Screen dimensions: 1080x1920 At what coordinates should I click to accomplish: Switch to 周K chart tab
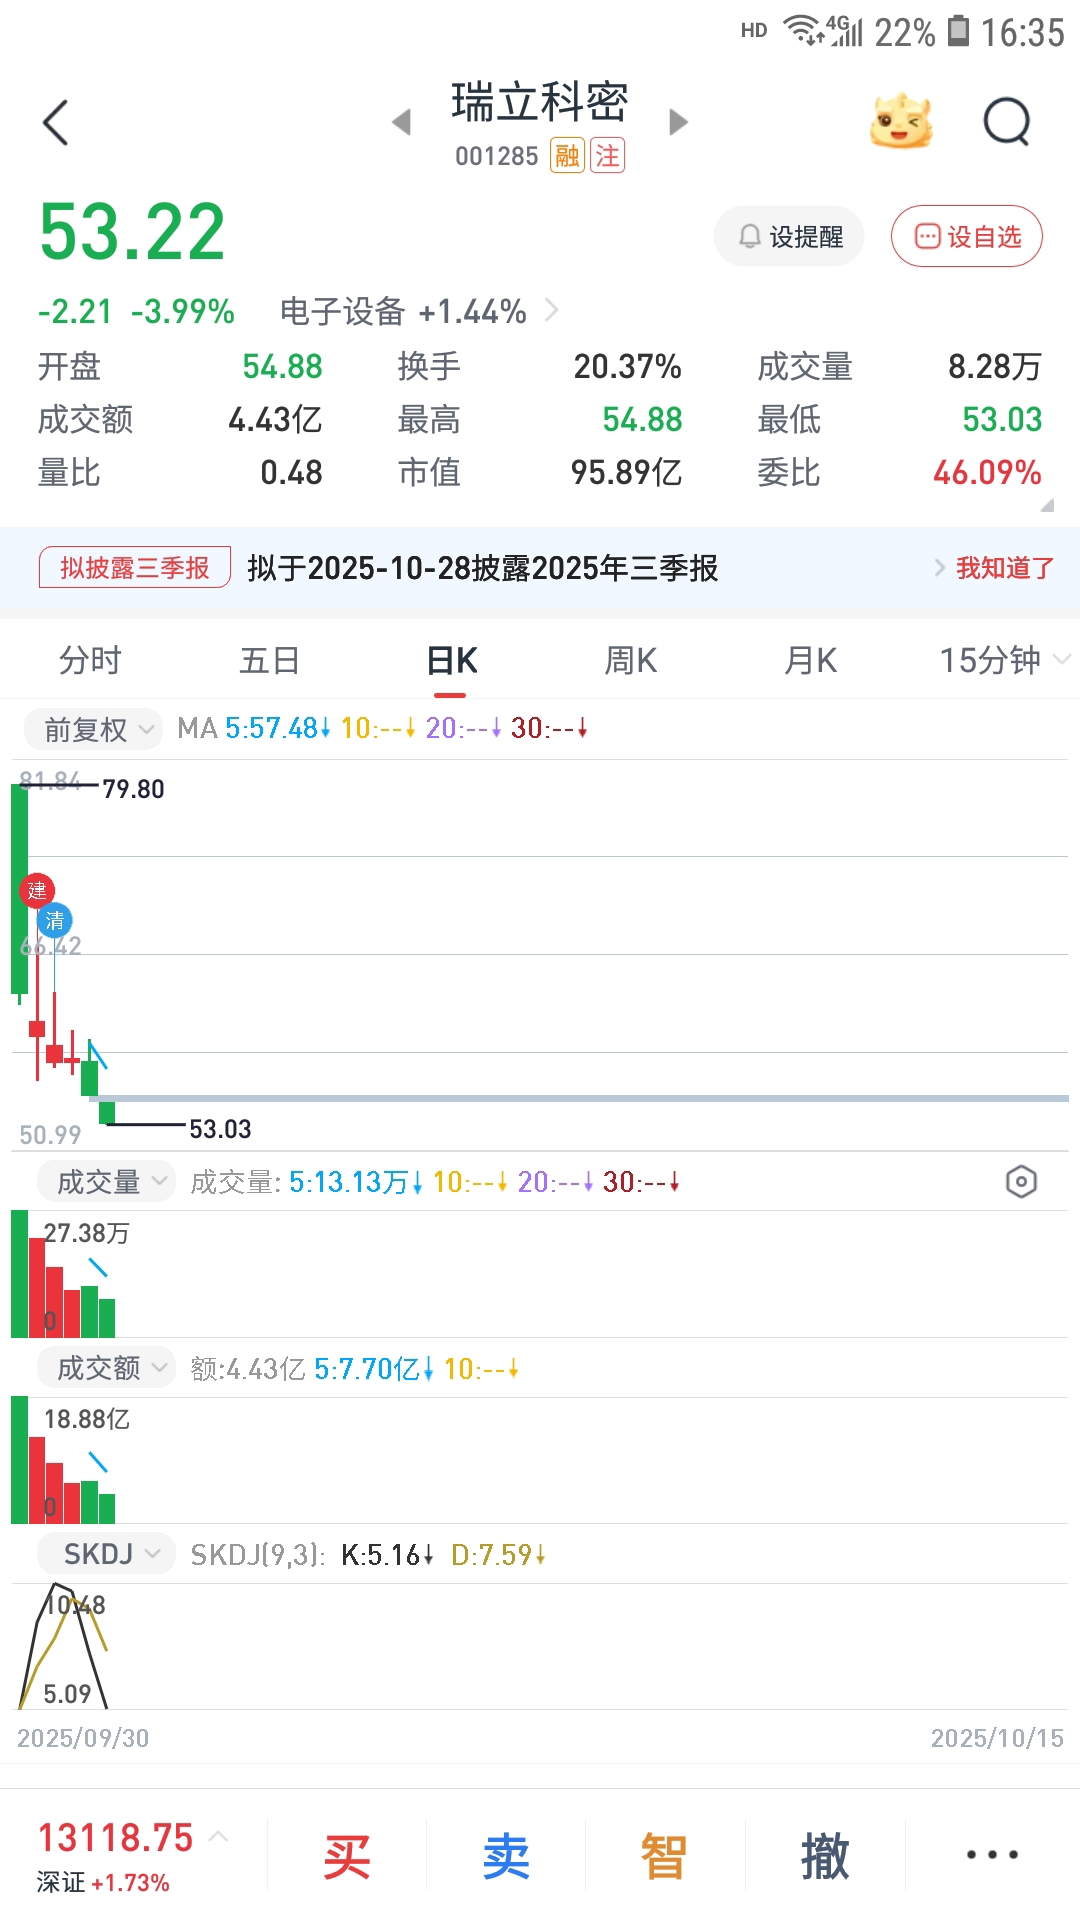click(x=631, y=660)
